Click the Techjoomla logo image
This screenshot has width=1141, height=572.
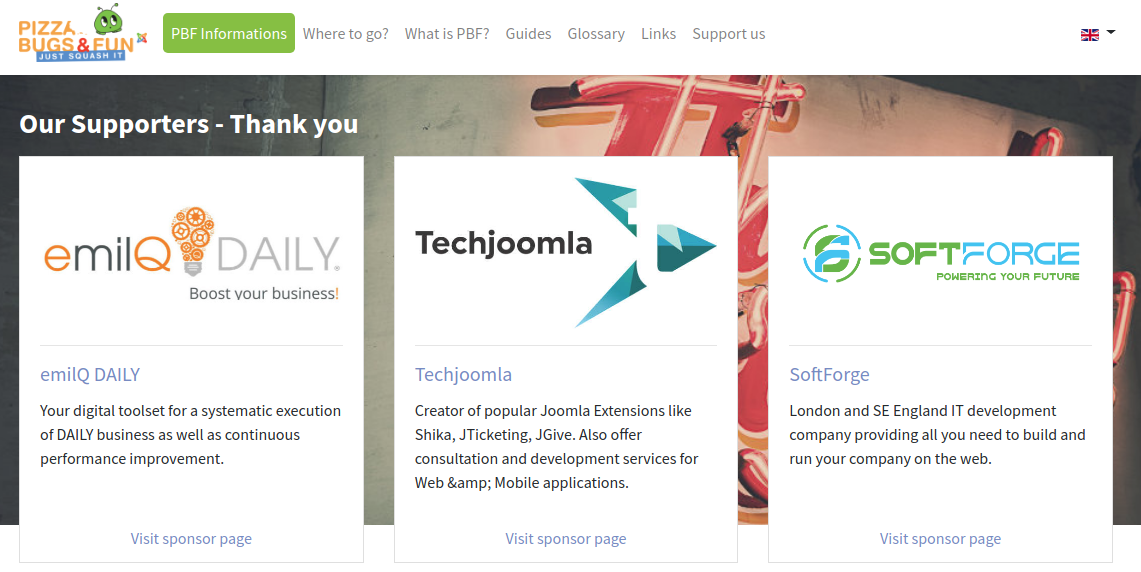click(x=566, y=252)
